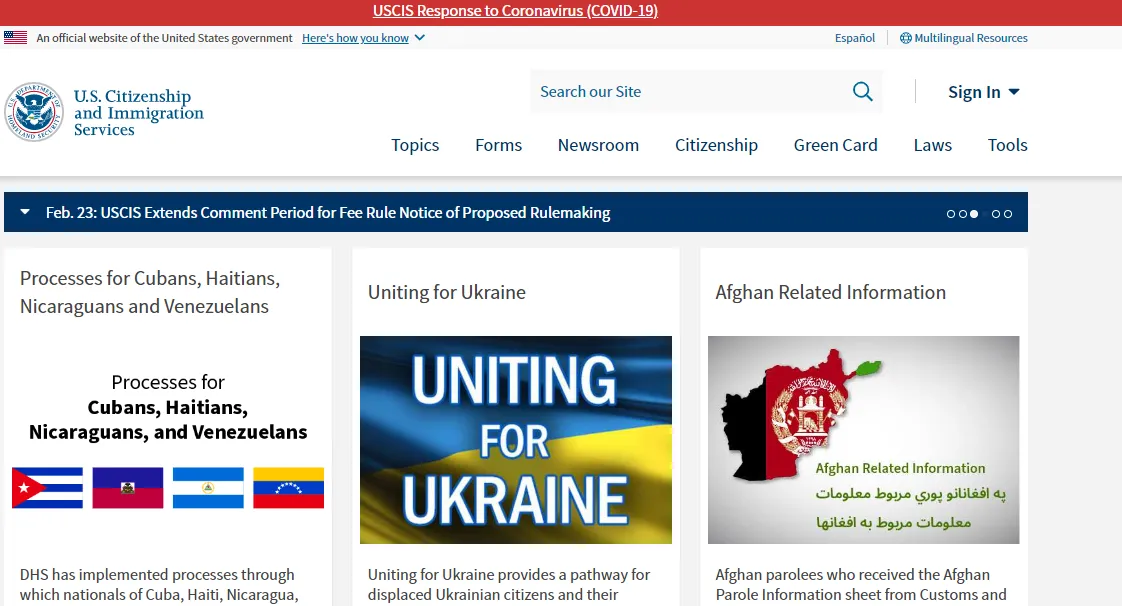Image resolution: width=1122 pixels, height=606 pixels.
Task: Open the Newsroom menu
Action: point(598,145)
